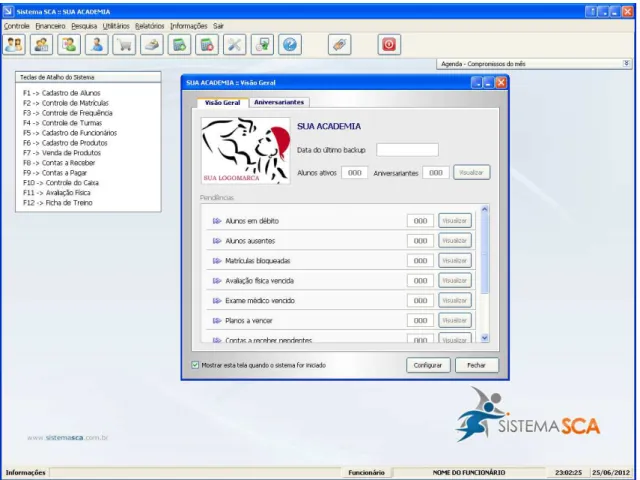Click the 'F9 -> Contas a Pagar' line
The image size is (640, 480).
(55, 173)
